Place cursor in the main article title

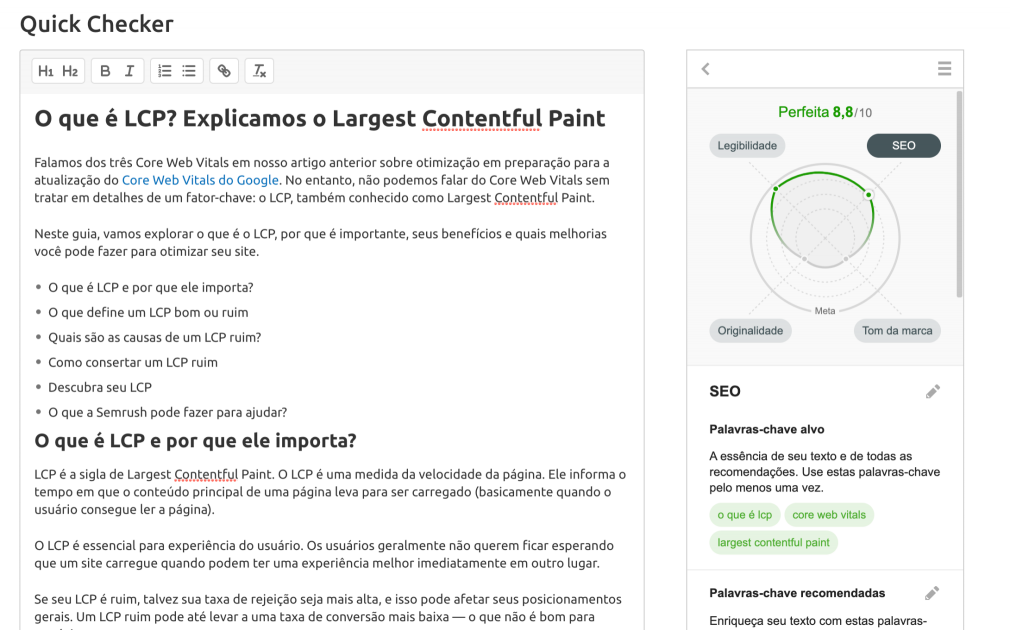pos(319,119)
